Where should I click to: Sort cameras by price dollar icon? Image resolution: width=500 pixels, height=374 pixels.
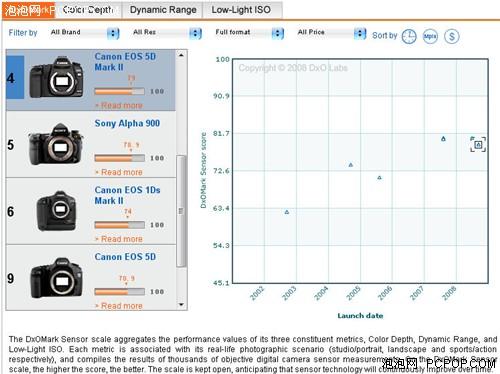pyautogui.click(x=452, y=36)
